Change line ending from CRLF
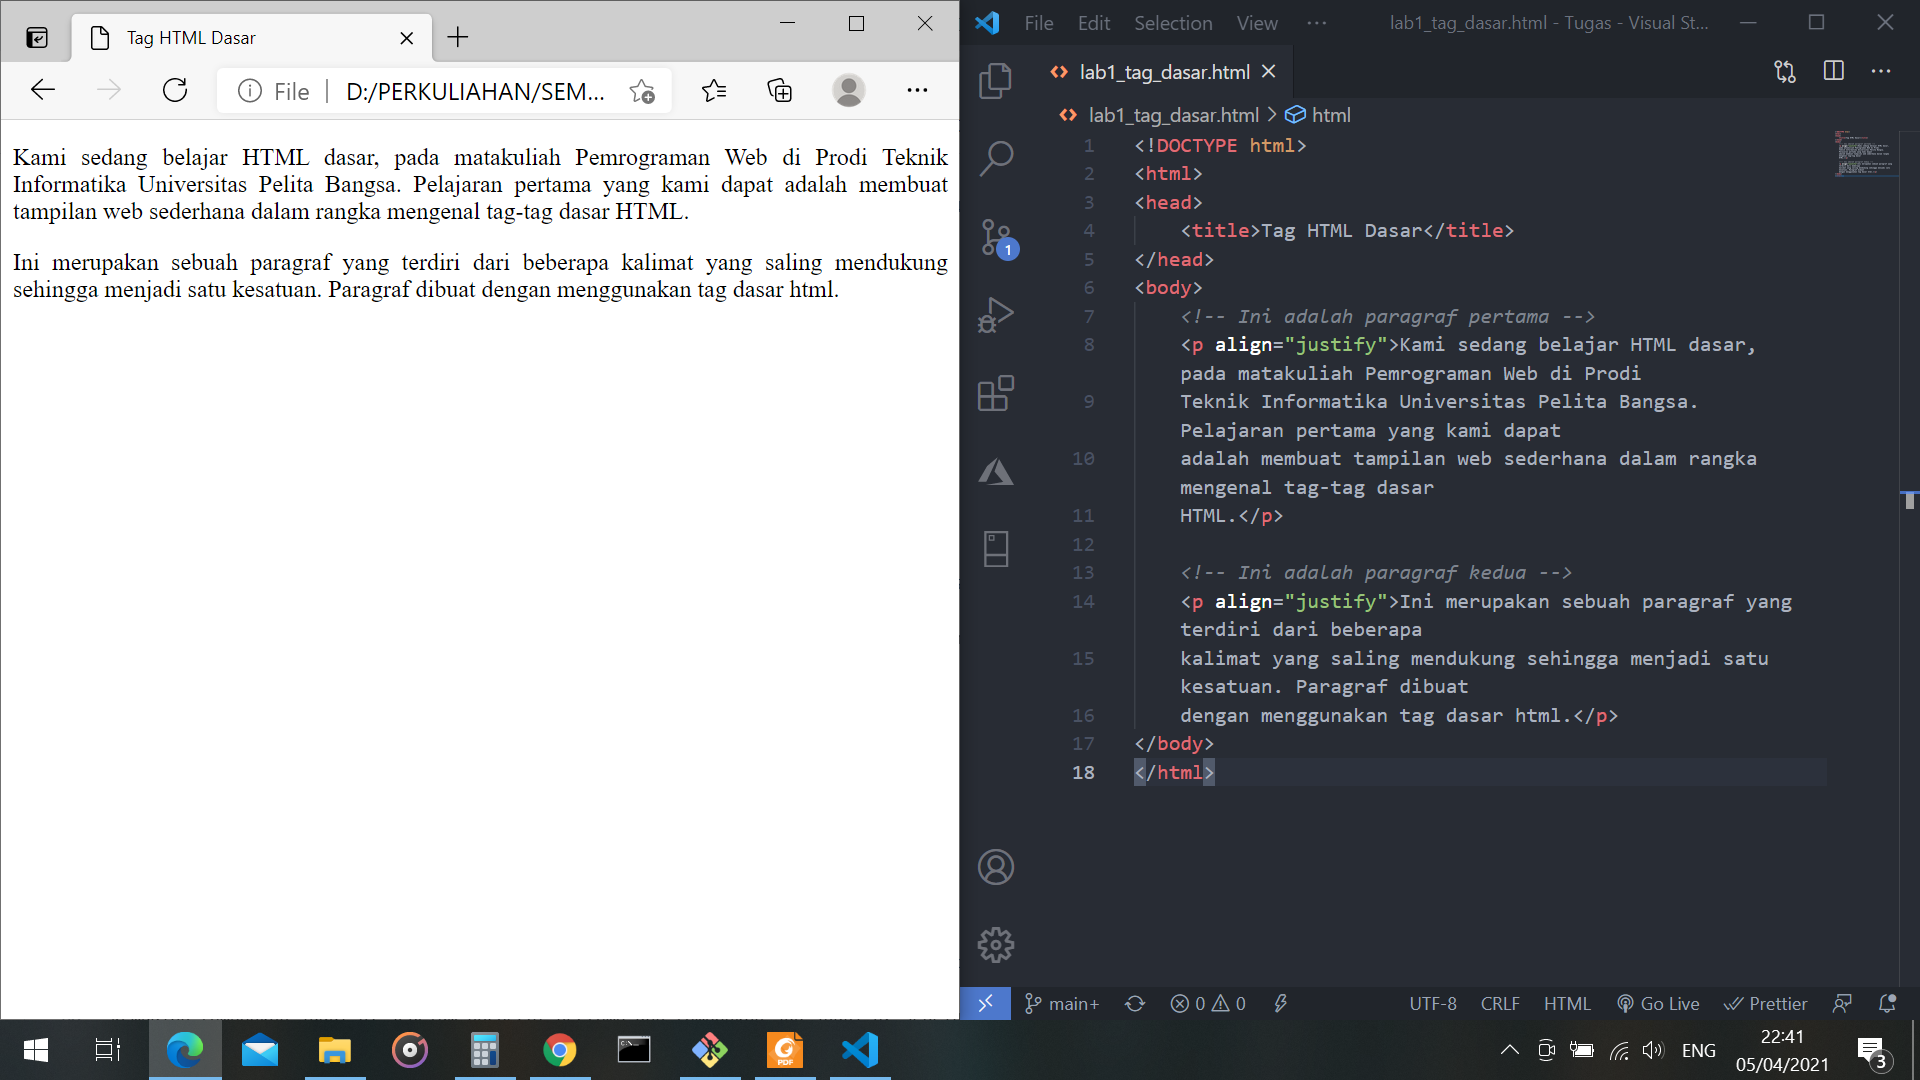 (1500, 1003)
